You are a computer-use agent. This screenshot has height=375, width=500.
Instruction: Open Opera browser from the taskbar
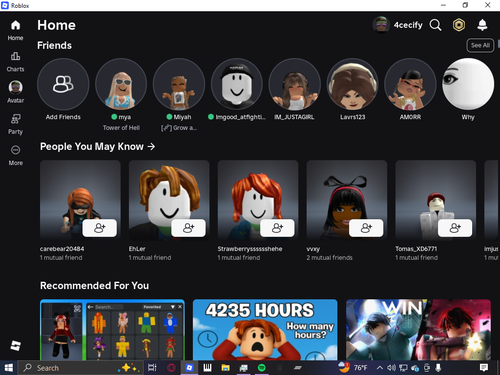pos(171,368)
